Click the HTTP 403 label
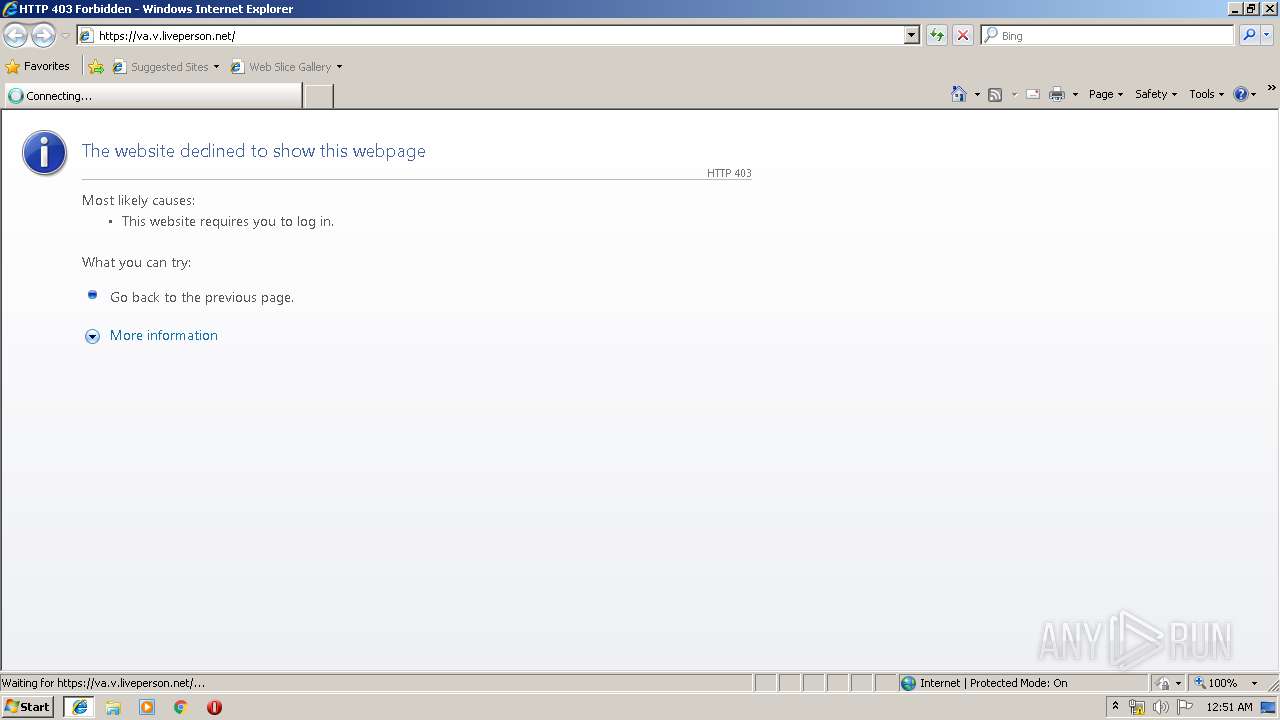The width and height of the screenshot is (1280, 720). (729, 173)
